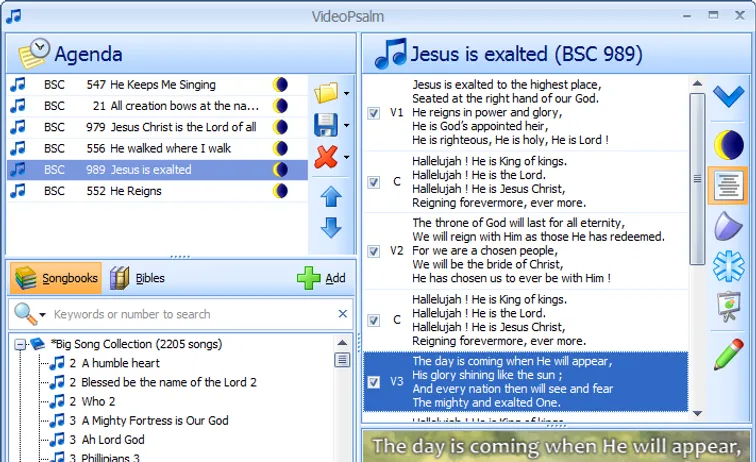Image resolution: width=756 pixels, height=462 pixels.
Task: Select the Songbooks tab
Action: click(x=56, y=278)
